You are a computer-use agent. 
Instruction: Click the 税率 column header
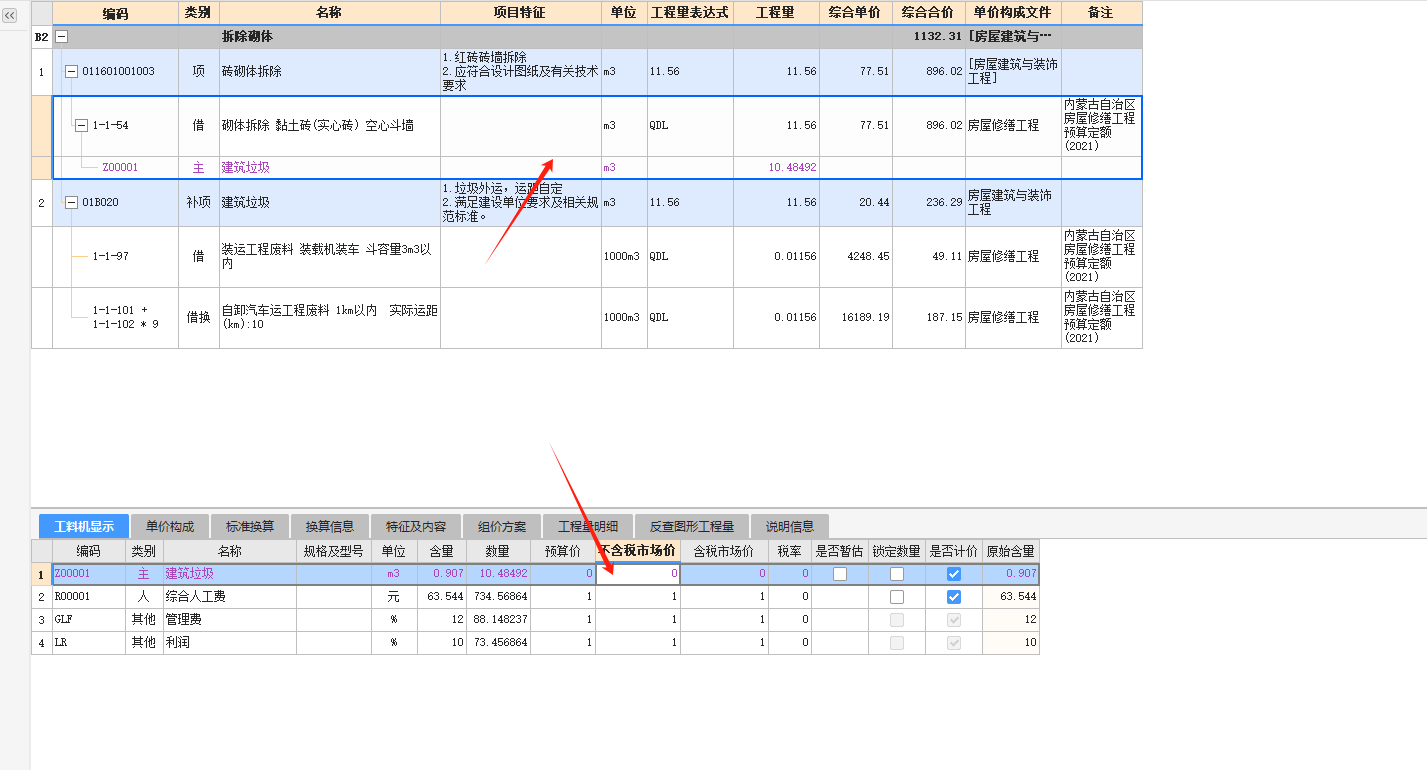pyautogui.click(x=790, y=551)
